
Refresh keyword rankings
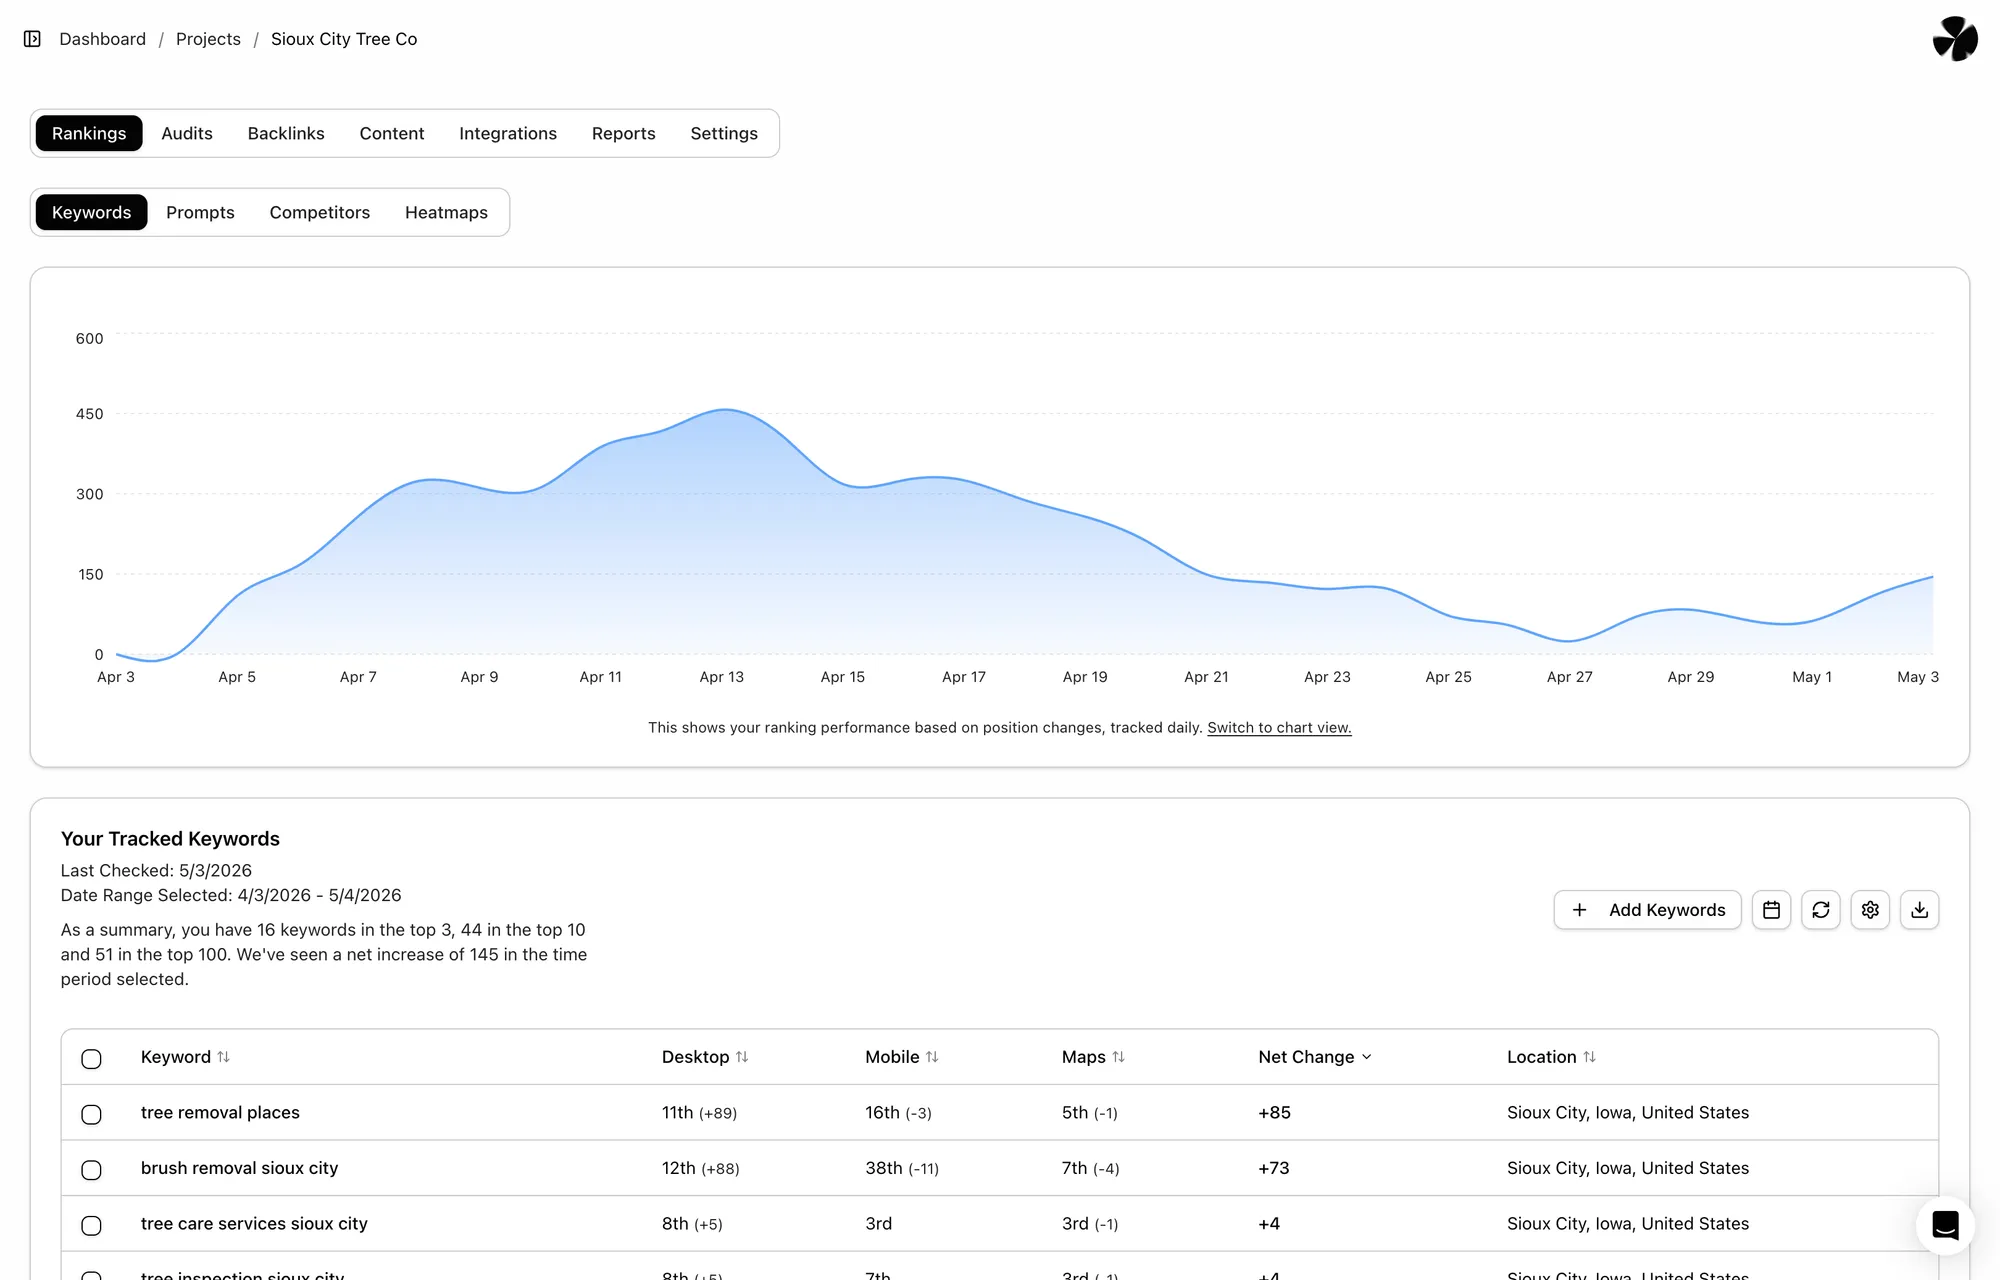[x=1820, y=910]
